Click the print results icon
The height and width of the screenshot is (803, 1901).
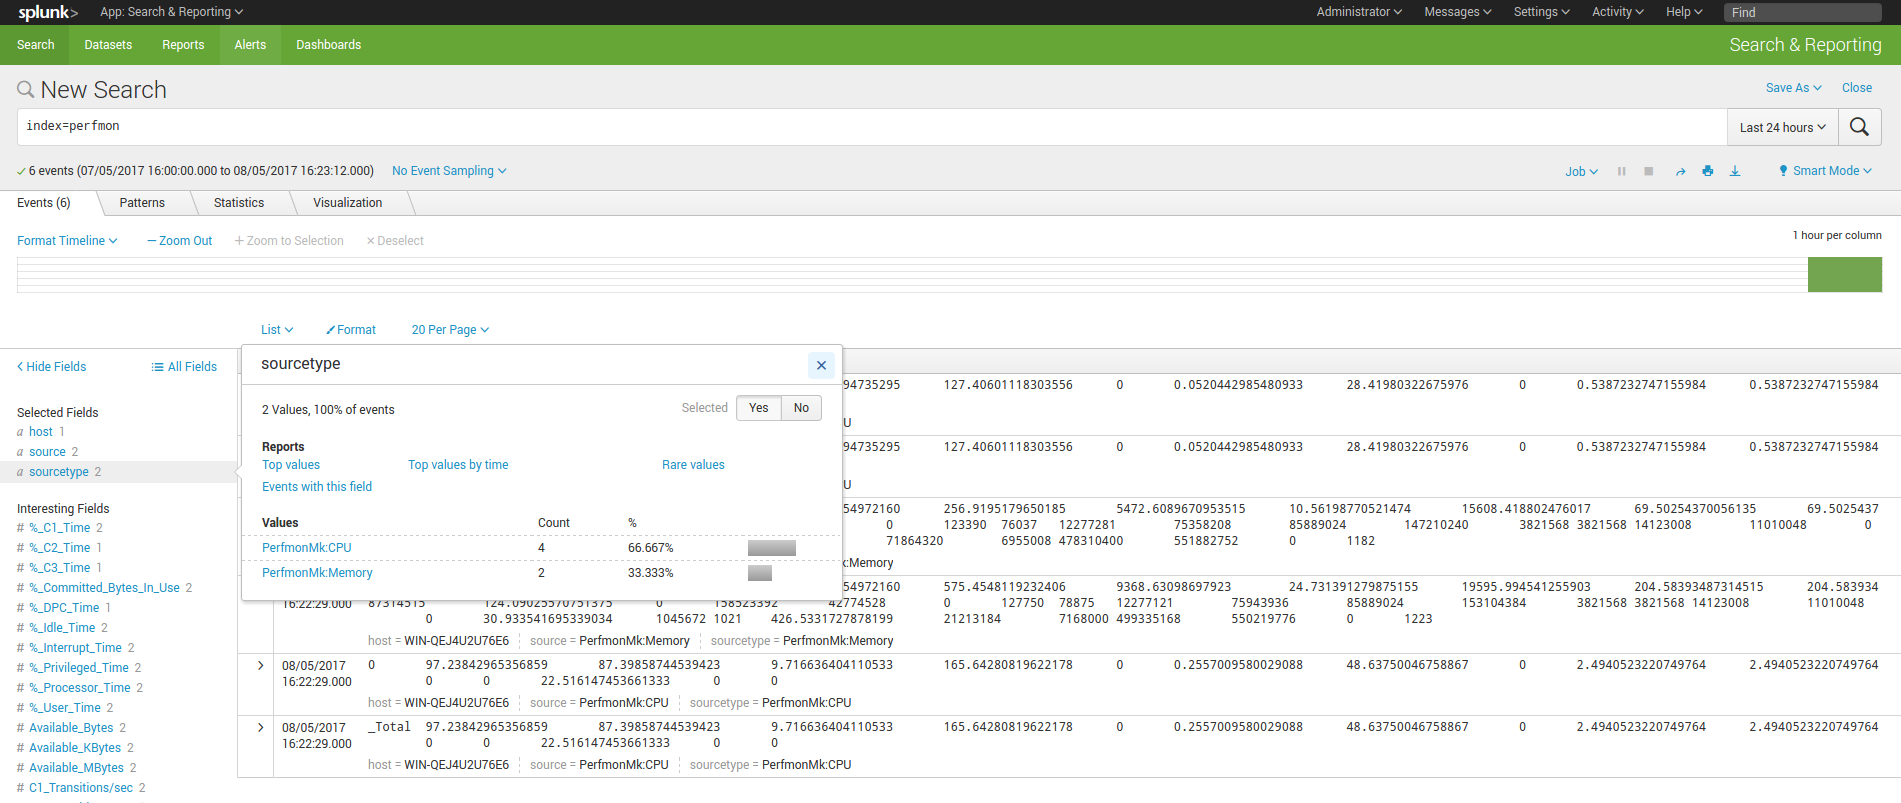[1708, 171]
